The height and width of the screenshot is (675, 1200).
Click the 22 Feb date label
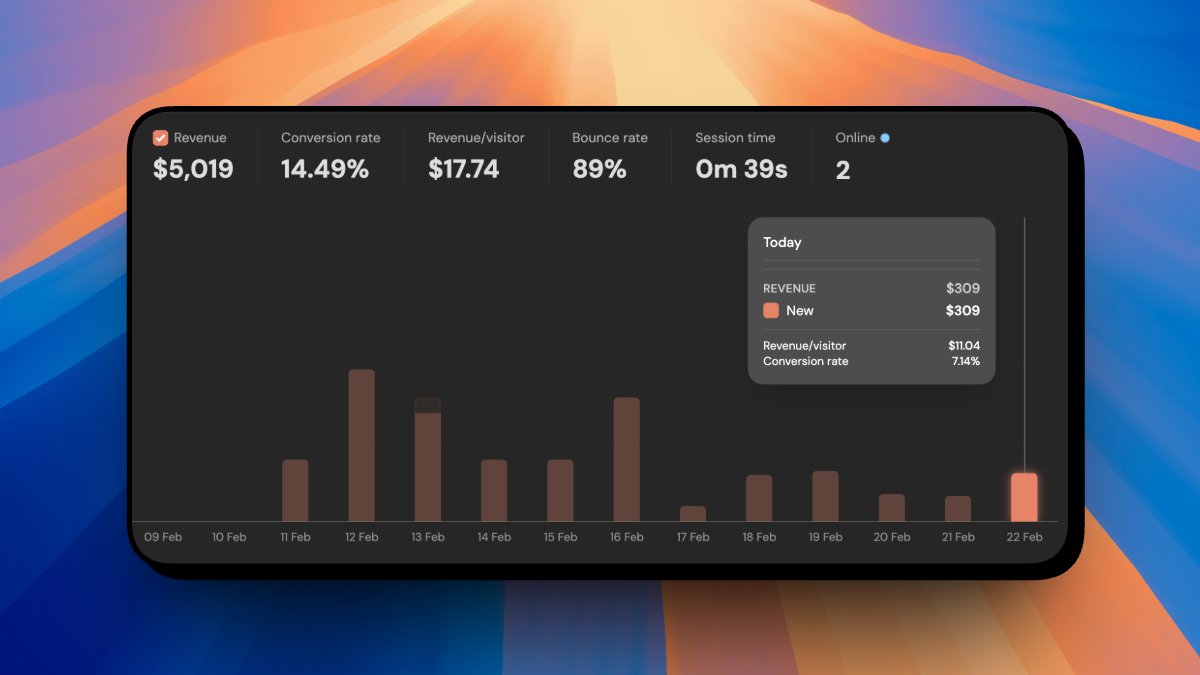(x=1023, y=536)
